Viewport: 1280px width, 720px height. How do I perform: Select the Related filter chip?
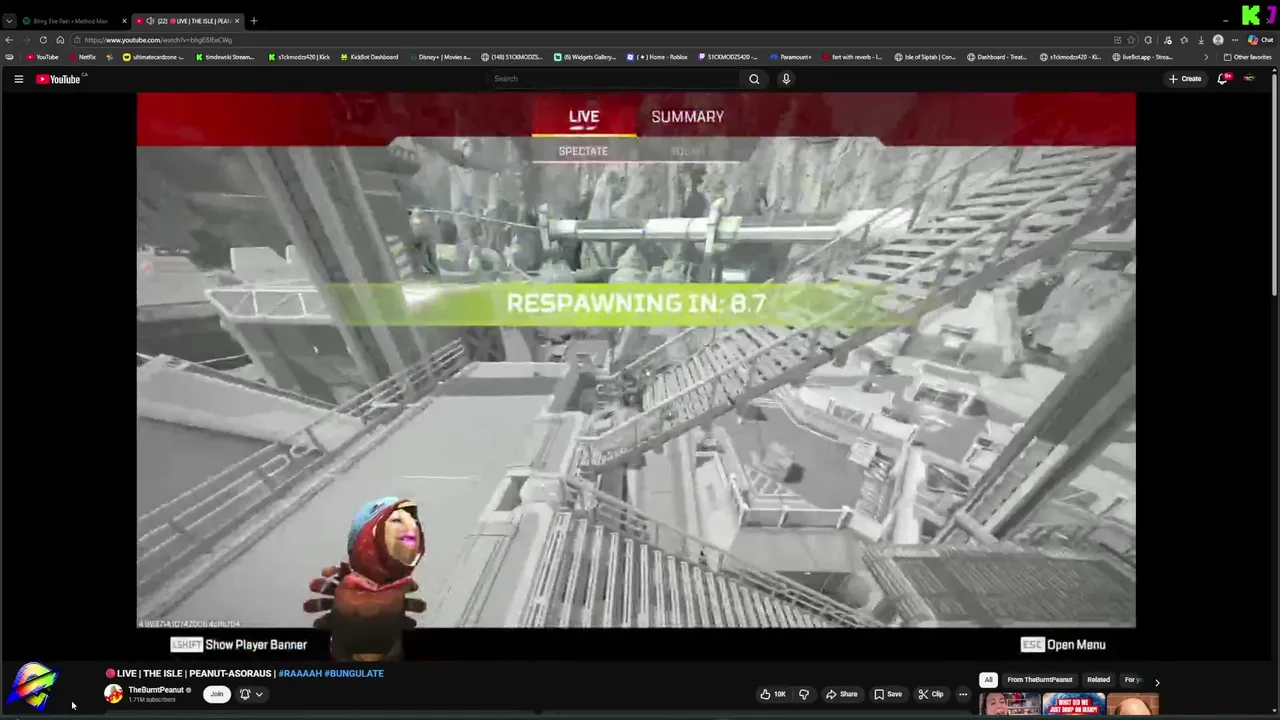[1098, 680]
